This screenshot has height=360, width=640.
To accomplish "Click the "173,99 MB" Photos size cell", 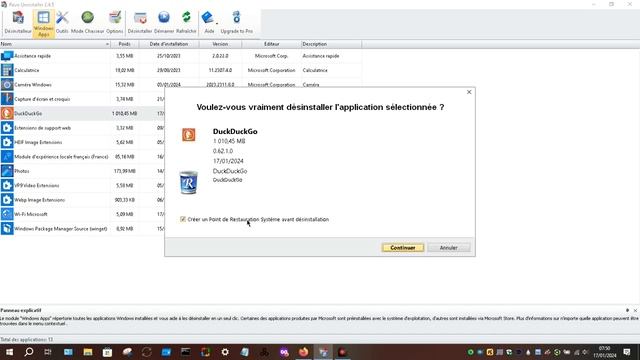I will pyautogui.click(x=125, y=171).
